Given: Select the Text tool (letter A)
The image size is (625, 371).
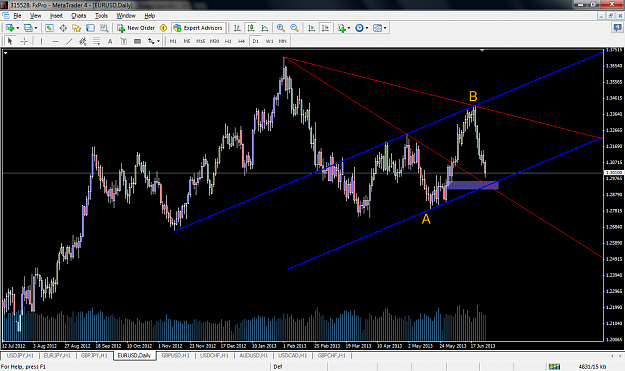Looking at the screenshot, I should [110, 41].
